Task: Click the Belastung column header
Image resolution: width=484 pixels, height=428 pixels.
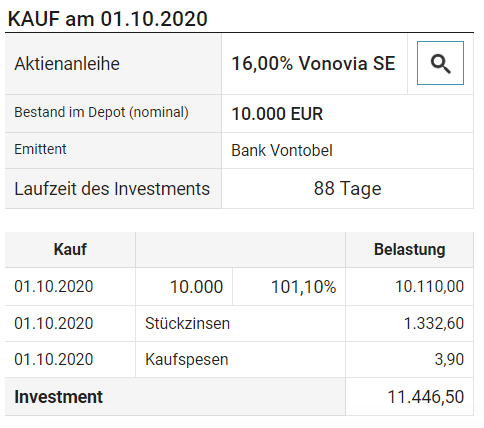Action: pyautogui.click(x=410, y=249)
